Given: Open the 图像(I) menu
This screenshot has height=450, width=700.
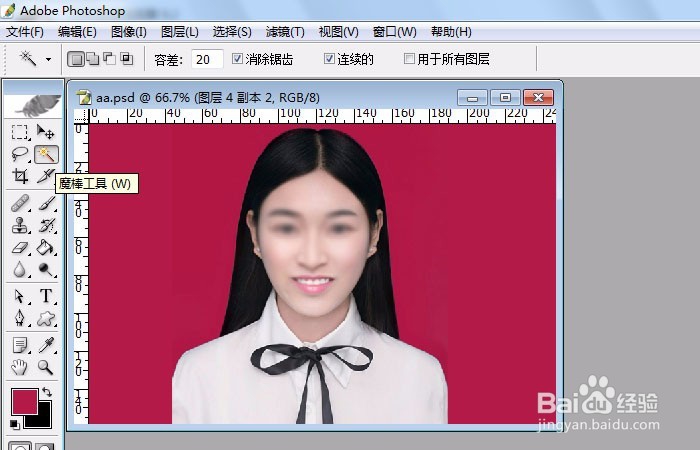Looking at the screenshot, I should 129,32.
